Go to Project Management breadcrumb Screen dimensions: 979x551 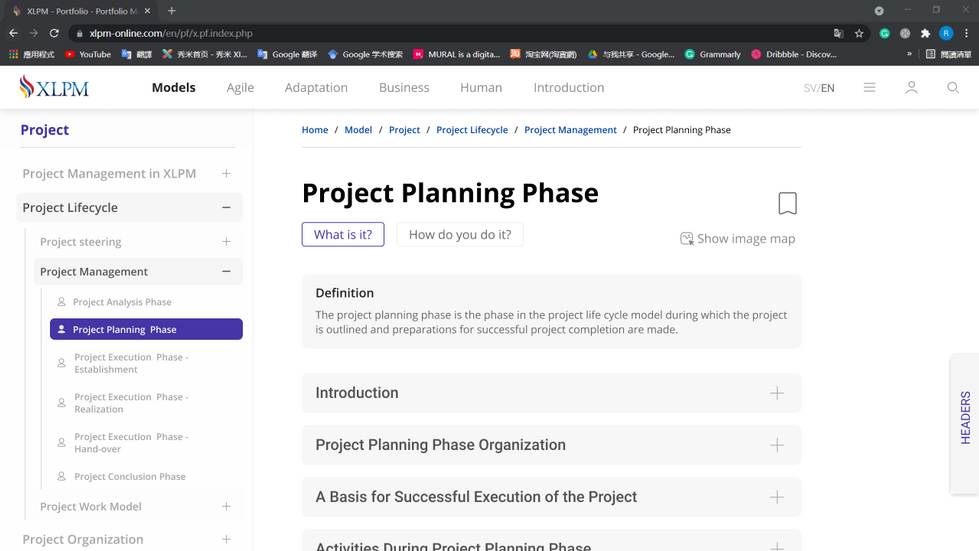[570, 130]
